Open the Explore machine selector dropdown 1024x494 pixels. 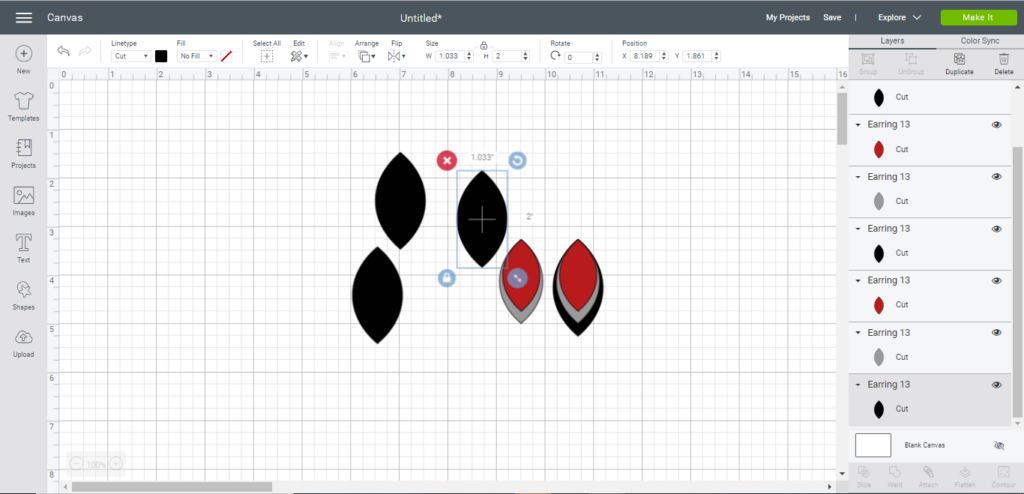tap(899, 18)
